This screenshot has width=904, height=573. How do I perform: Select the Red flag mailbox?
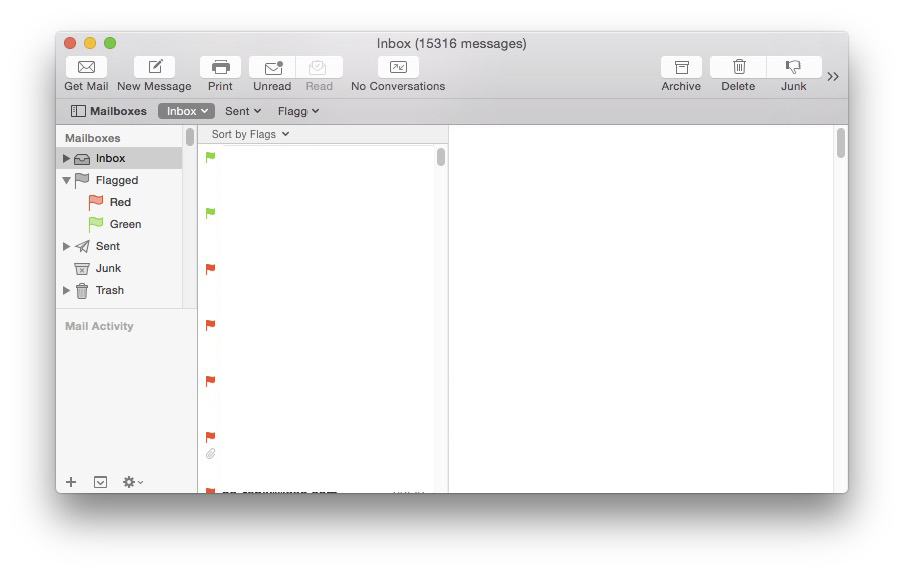pos(119,202)
